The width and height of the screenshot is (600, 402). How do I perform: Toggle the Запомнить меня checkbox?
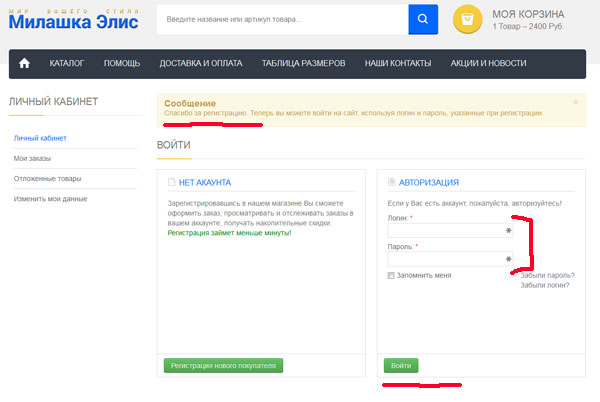tap(391, 275)
